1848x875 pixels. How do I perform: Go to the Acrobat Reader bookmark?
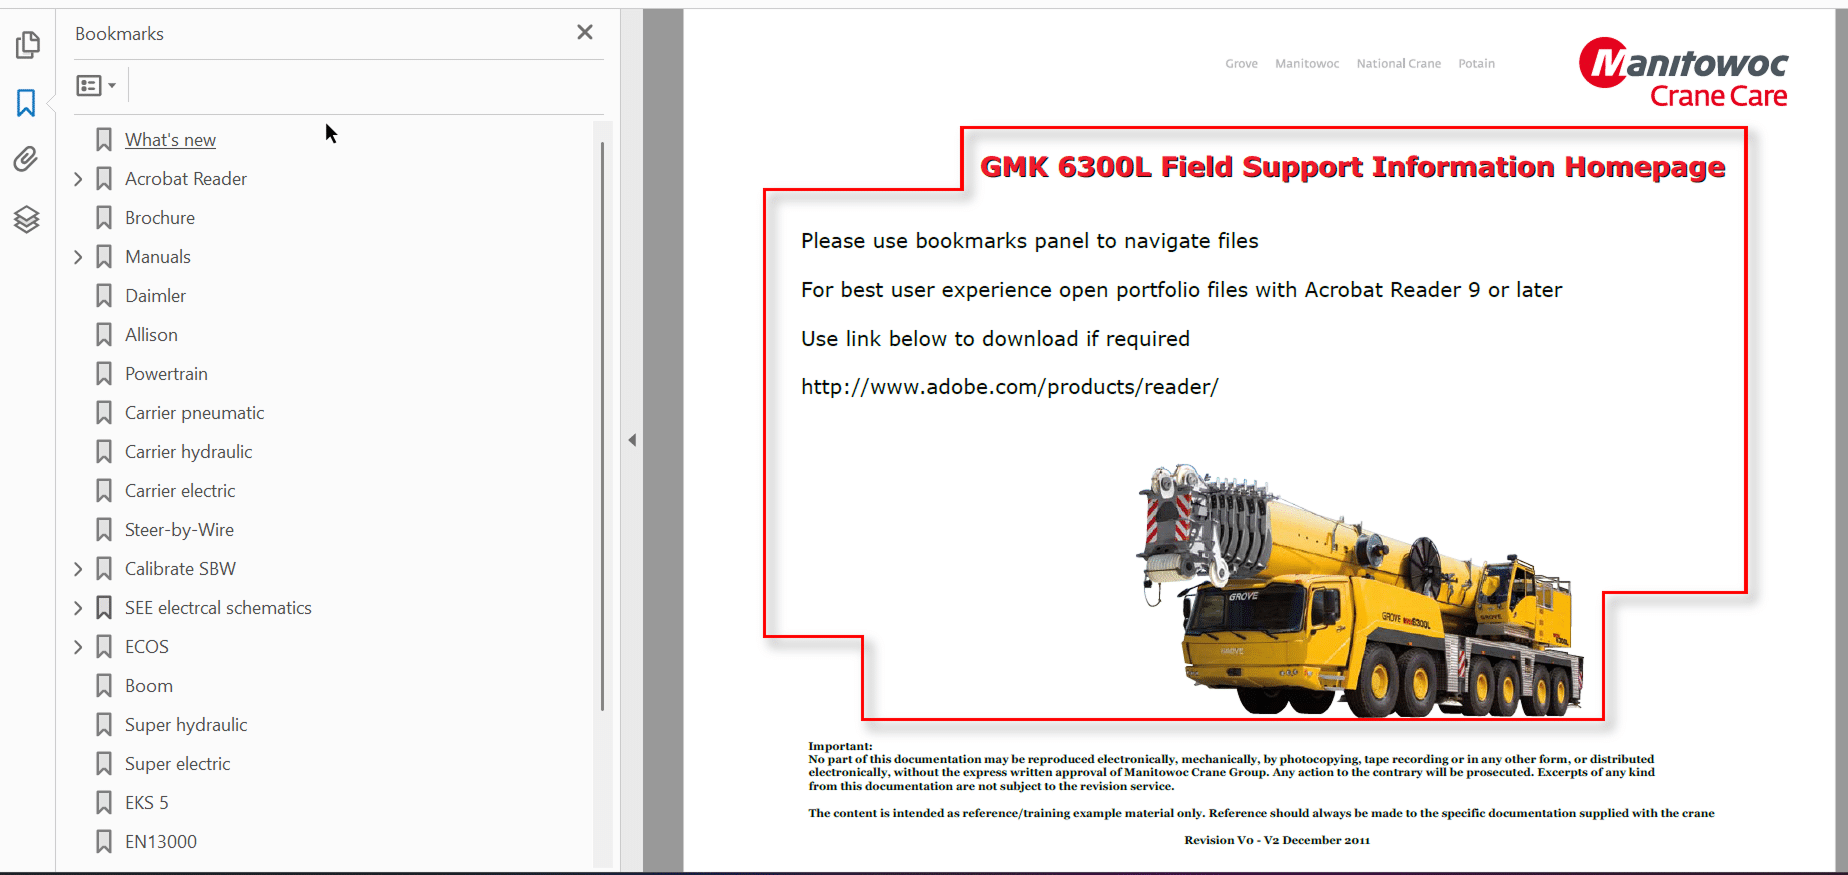(186, 179)
